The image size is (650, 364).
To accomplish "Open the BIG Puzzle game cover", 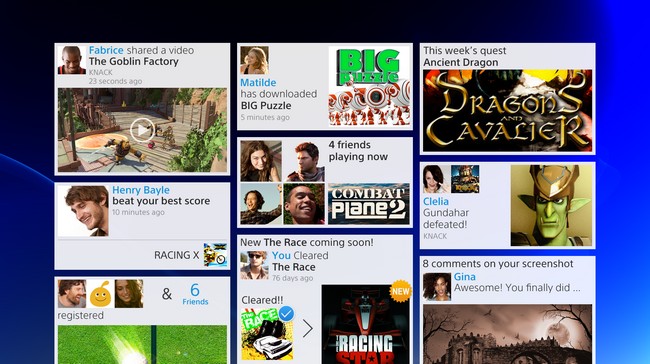I will click(369, 86).
